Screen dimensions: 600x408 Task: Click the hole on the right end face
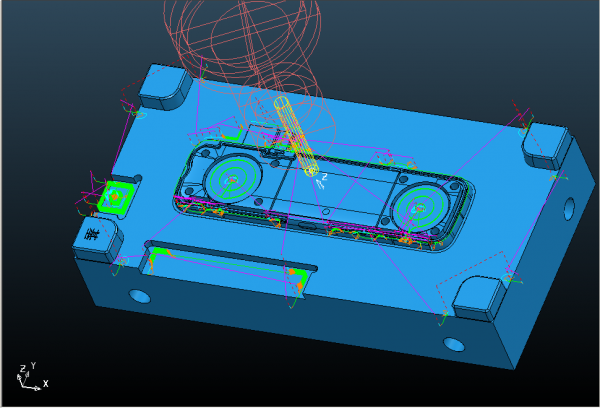coord(569,209)
